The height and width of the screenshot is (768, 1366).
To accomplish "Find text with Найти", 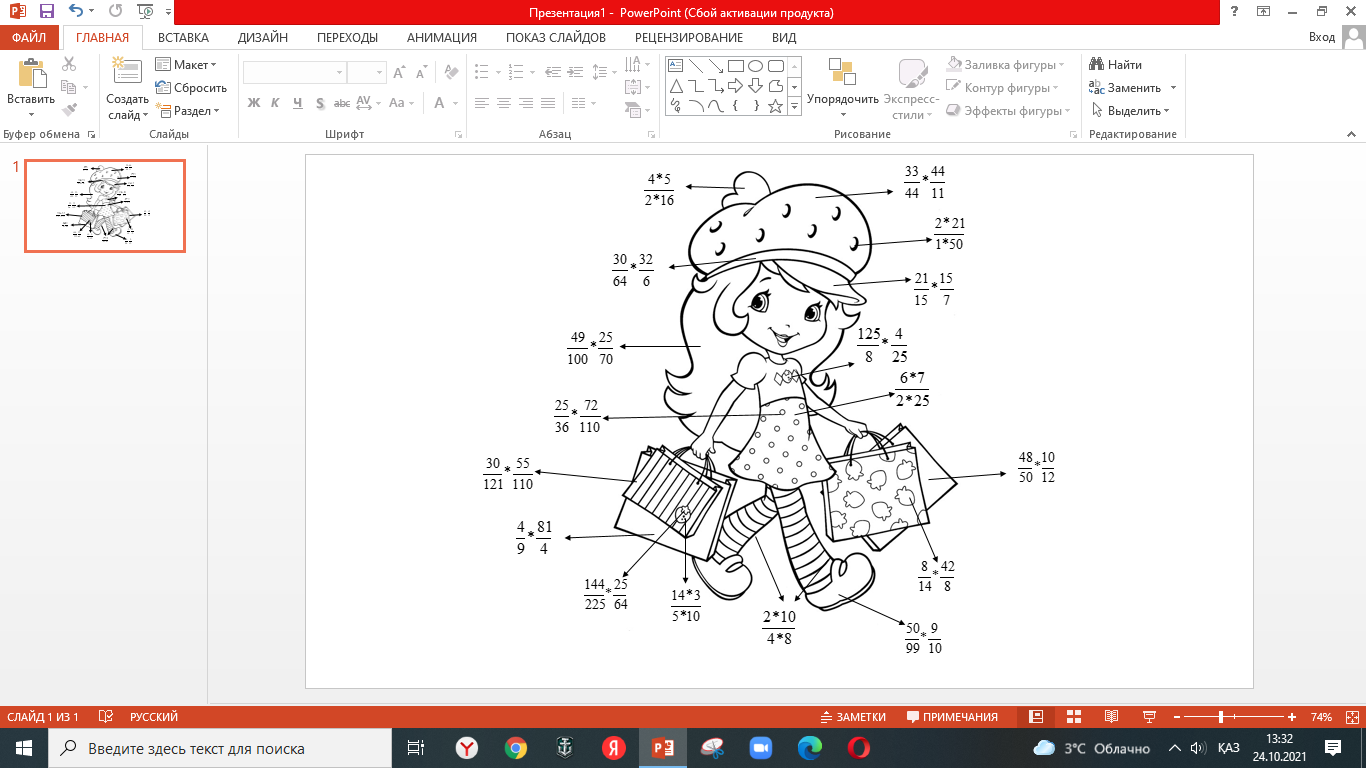I will pyautogui.click(x=1116, y=65).
